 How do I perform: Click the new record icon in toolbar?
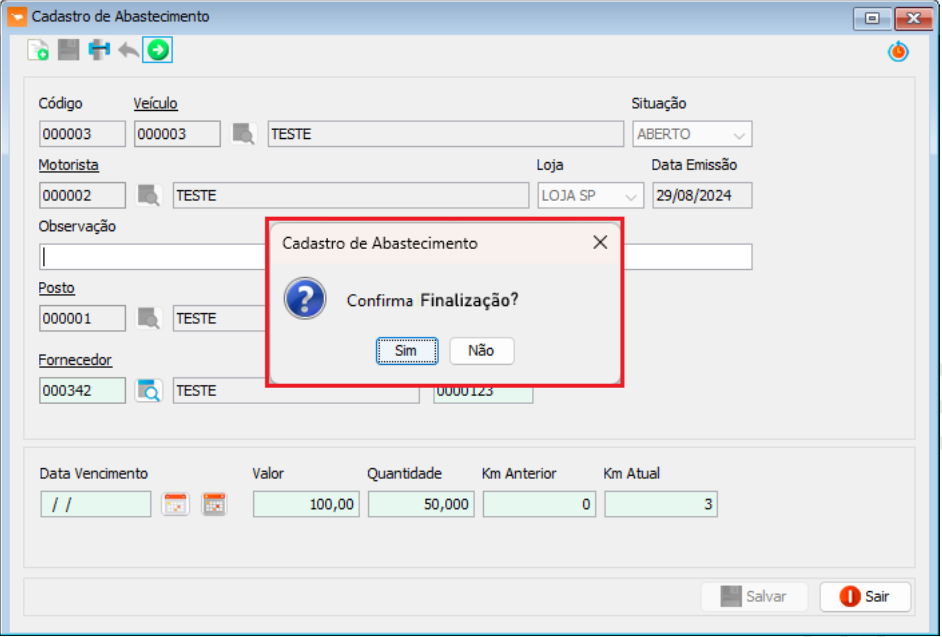coord(38,50)
